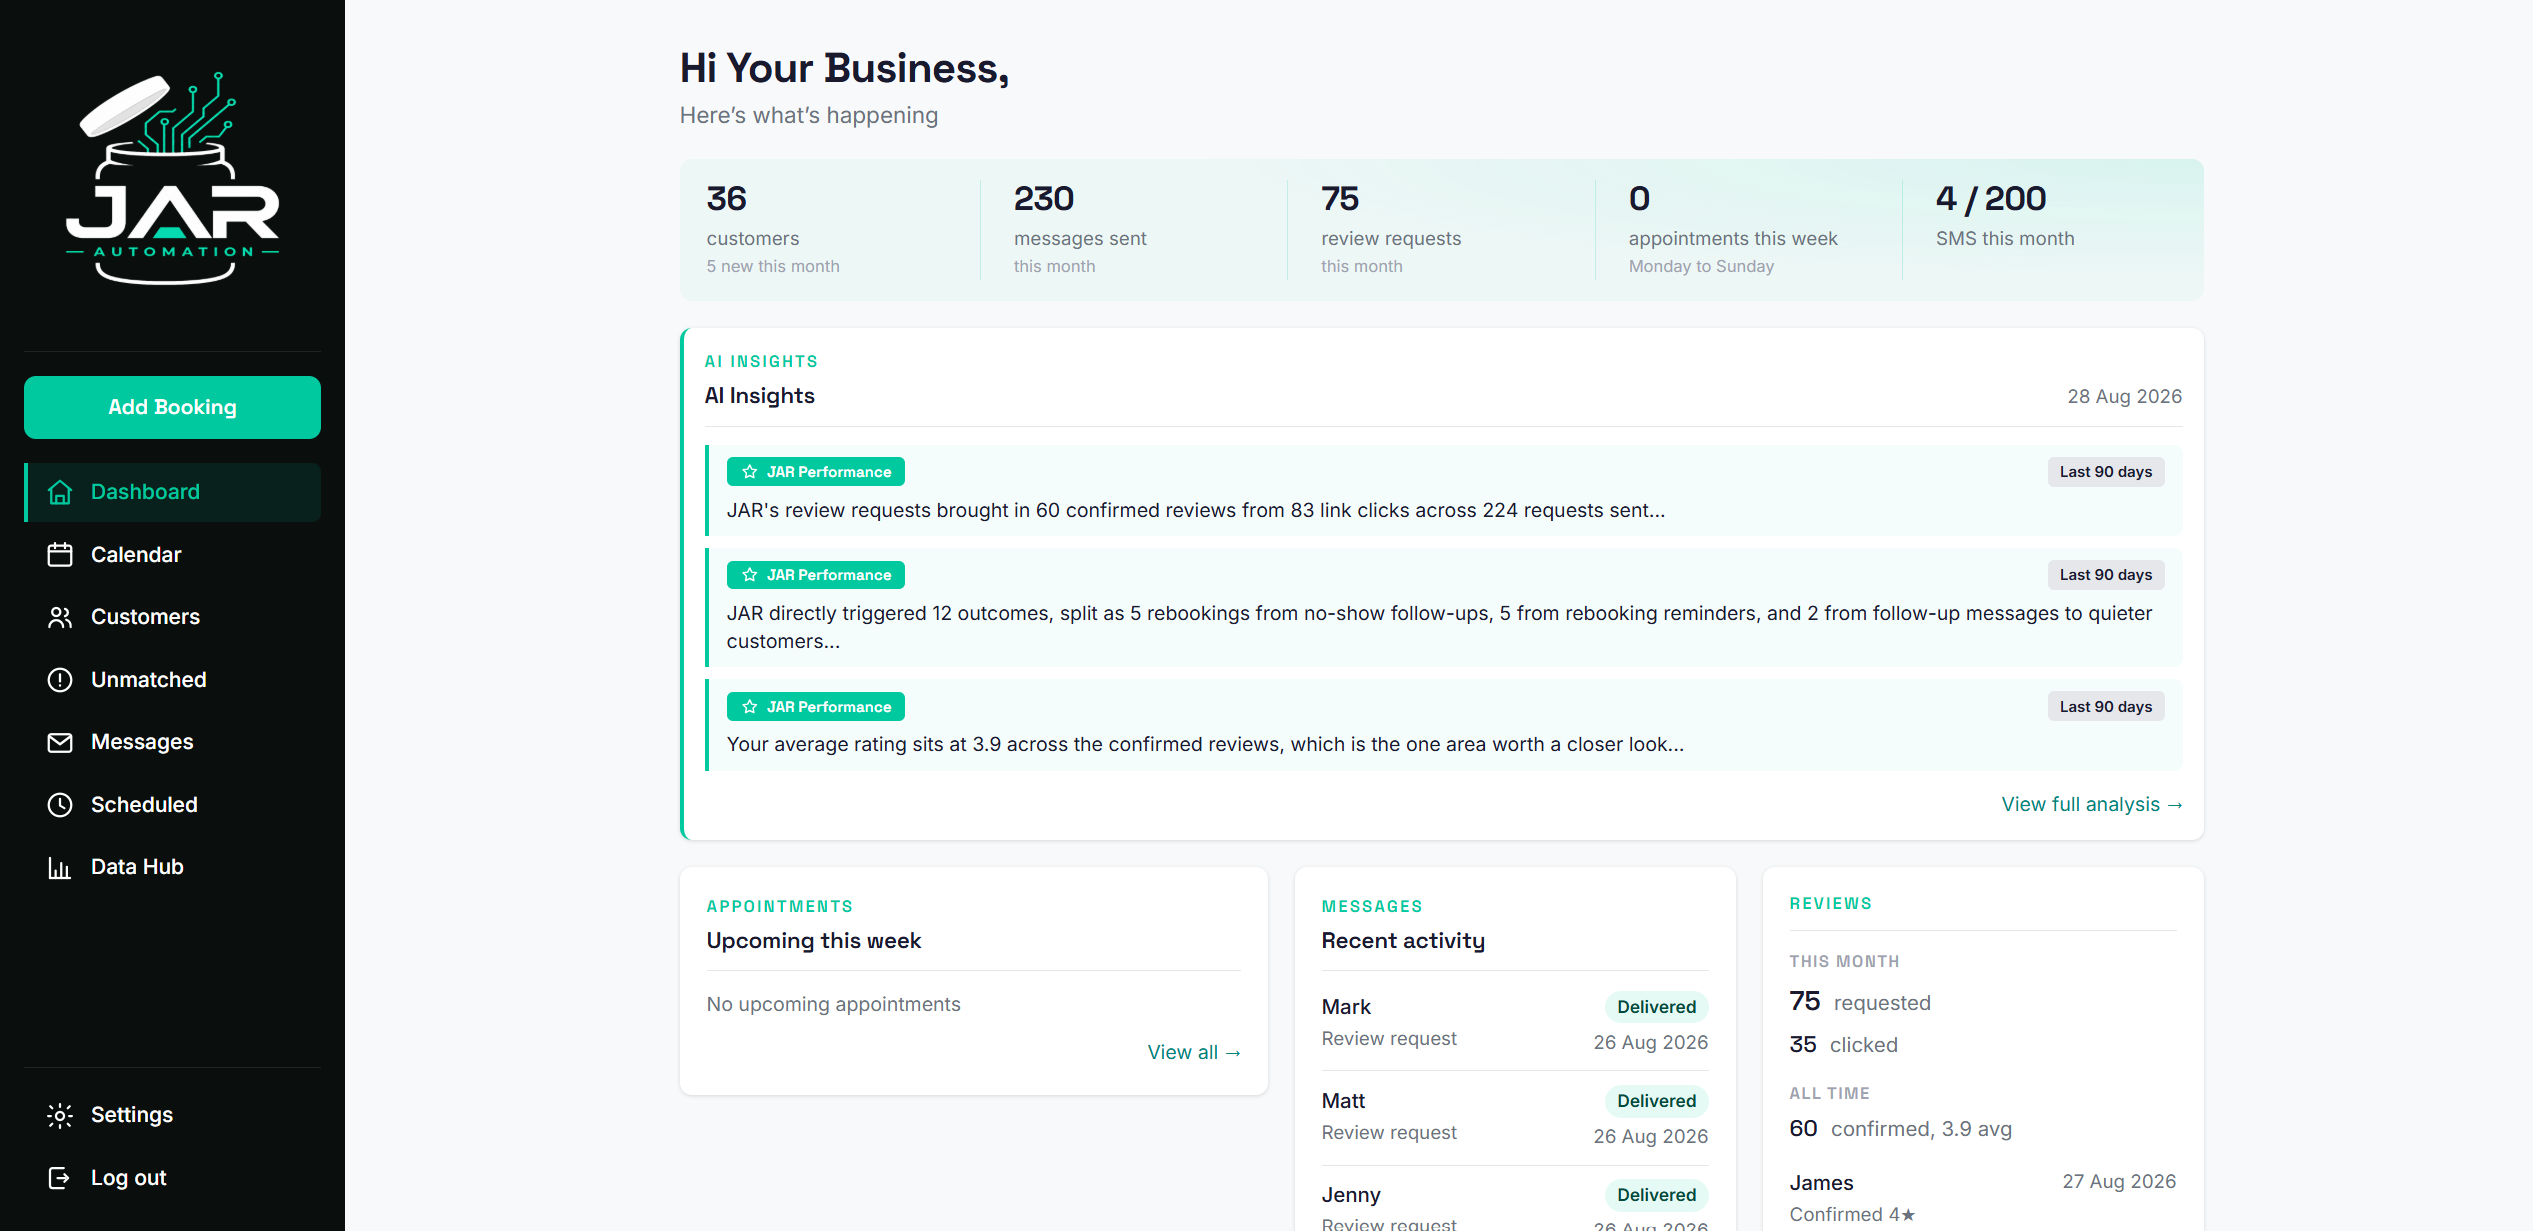Click Last 90 days tag on third insight
Viewport: 2533px width, 1231px height.
[2105, 707]
